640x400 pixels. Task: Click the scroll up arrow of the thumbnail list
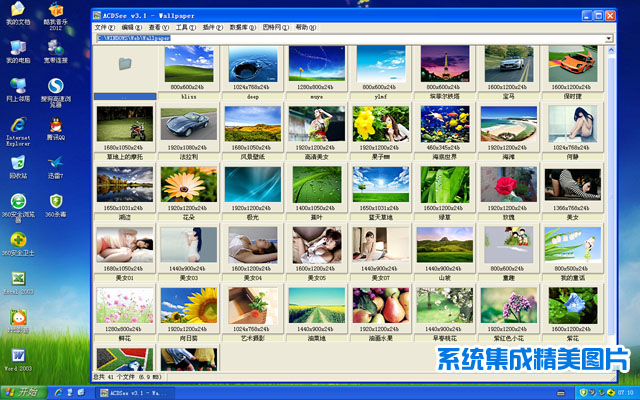[611, 50]
